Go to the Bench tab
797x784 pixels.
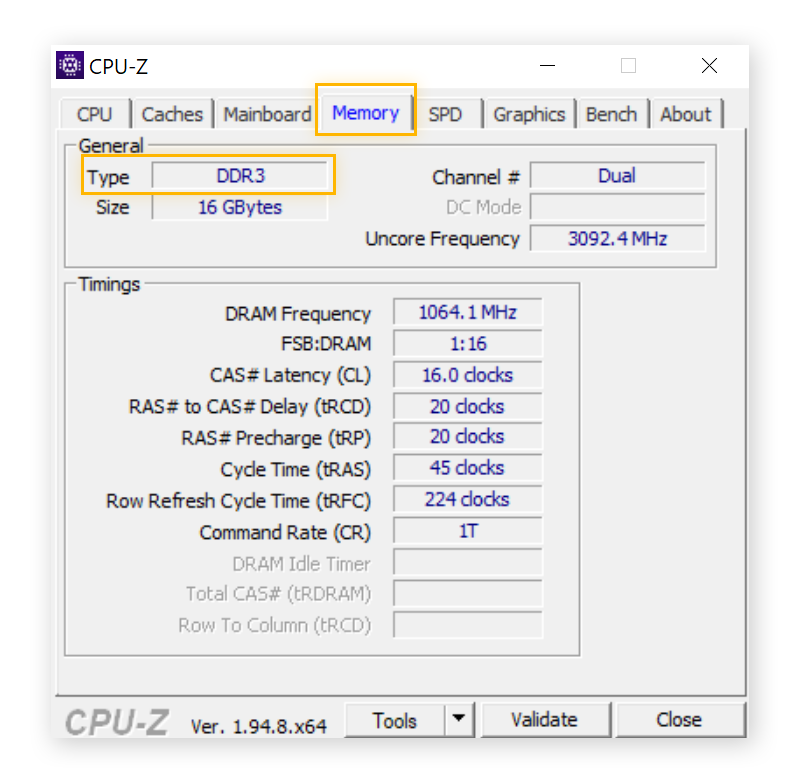(x=611, y=114)
